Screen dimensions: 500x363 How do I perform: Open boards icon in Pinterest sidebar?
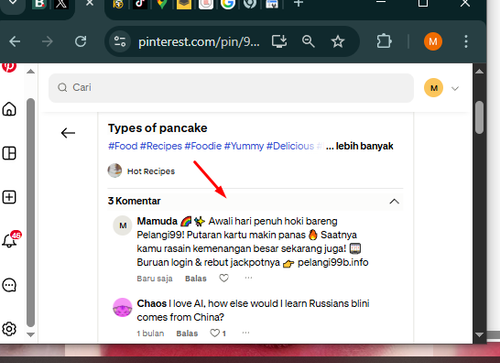tap(9, 153)
